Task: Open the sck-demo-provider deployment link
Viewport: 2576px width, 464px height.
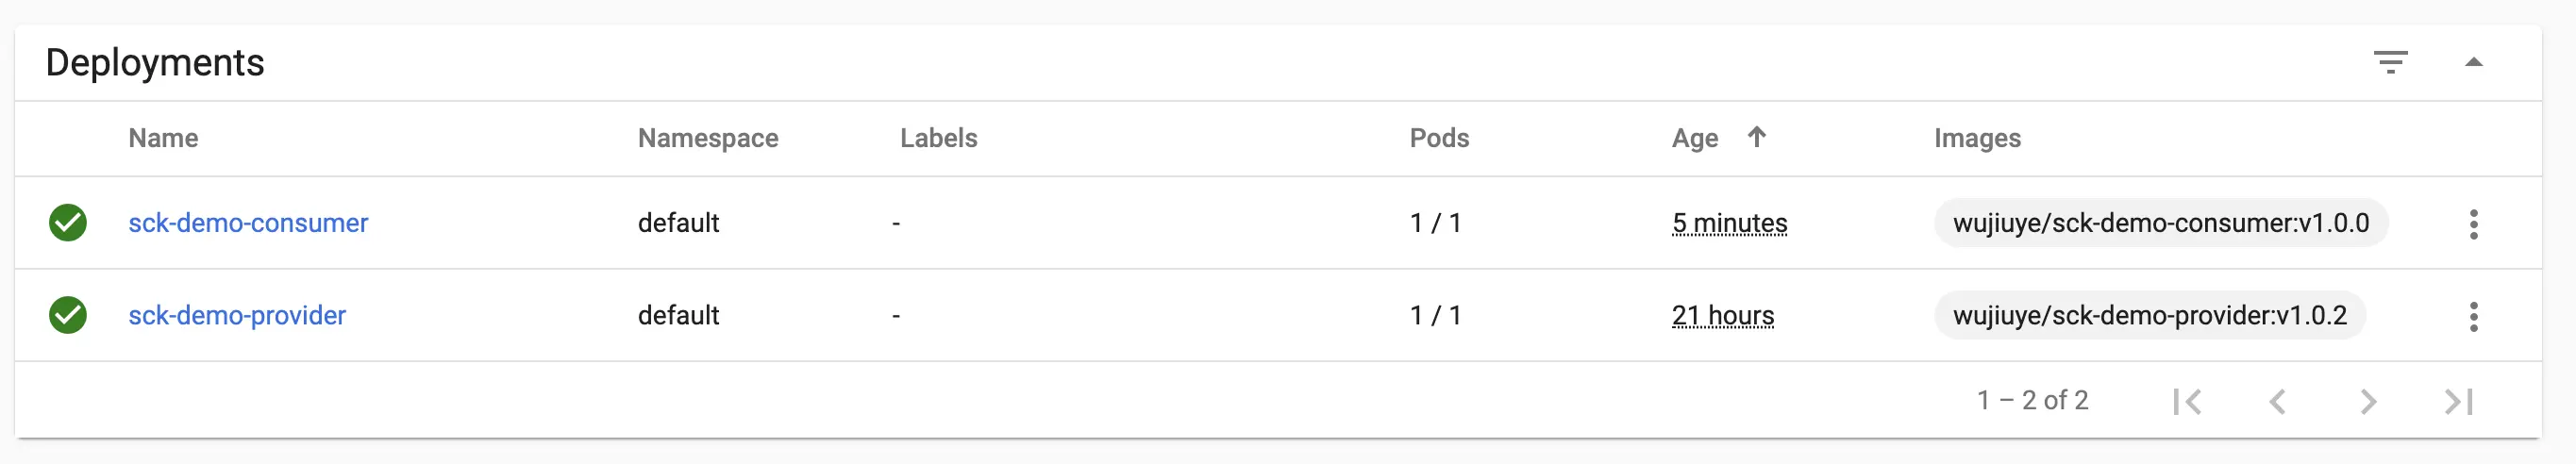Action: (x=237, y=315)
